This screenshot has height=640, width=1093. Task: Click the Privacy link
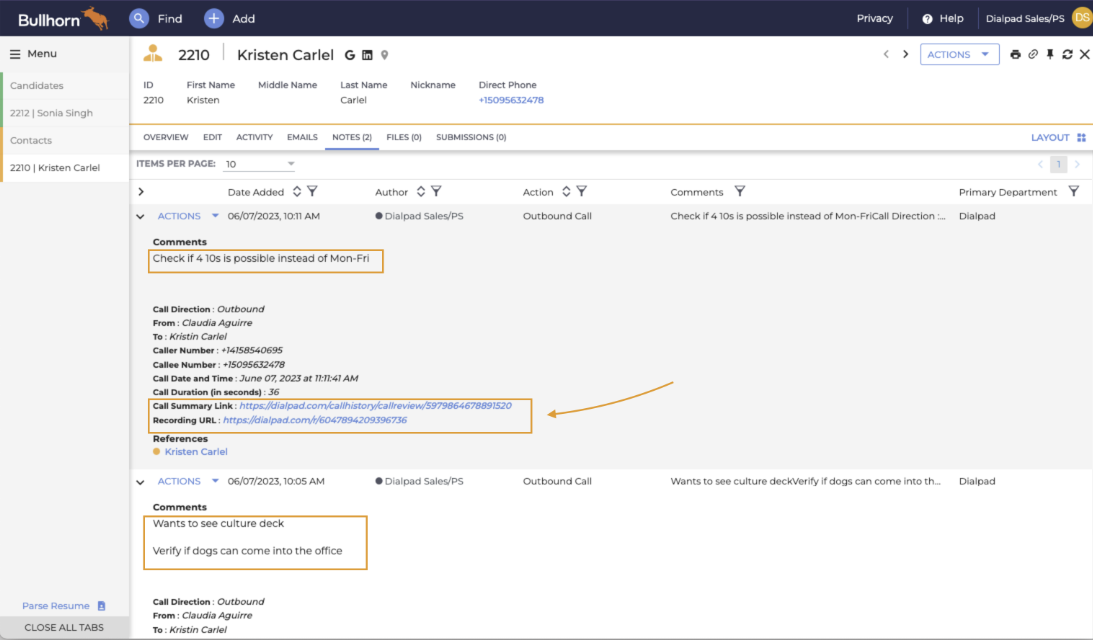874,19
